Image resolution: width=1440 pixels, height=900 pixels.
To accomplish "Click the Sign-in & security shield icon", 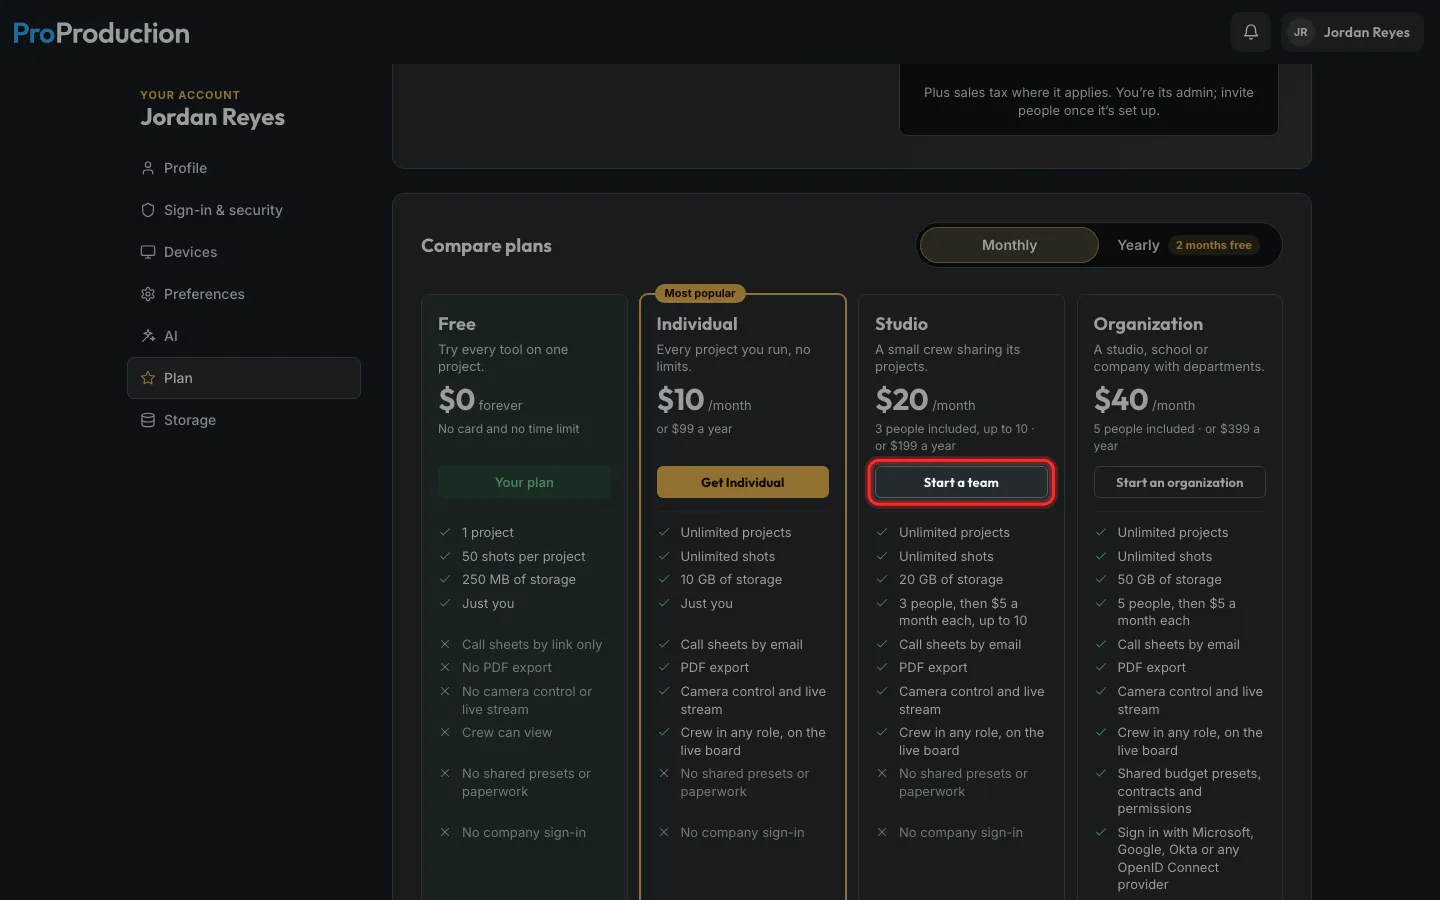I will coord(148,210).
